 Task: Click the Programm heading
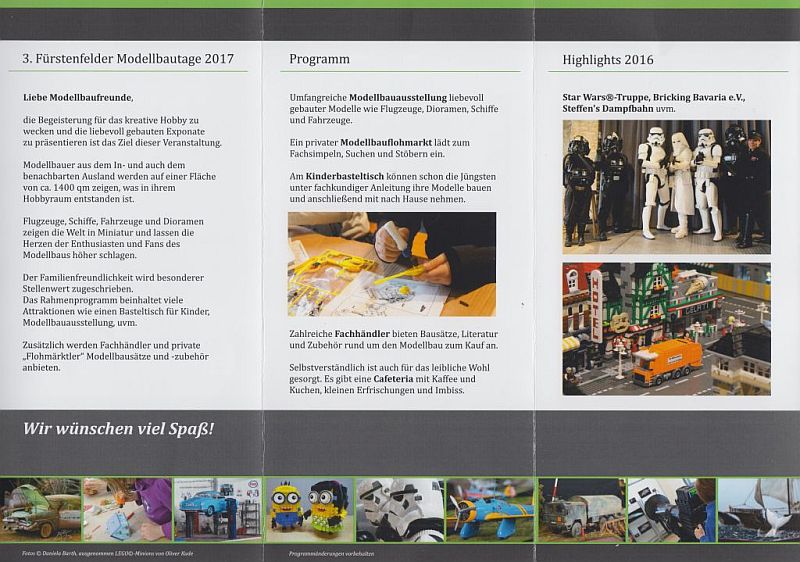(x=319, y=60)
